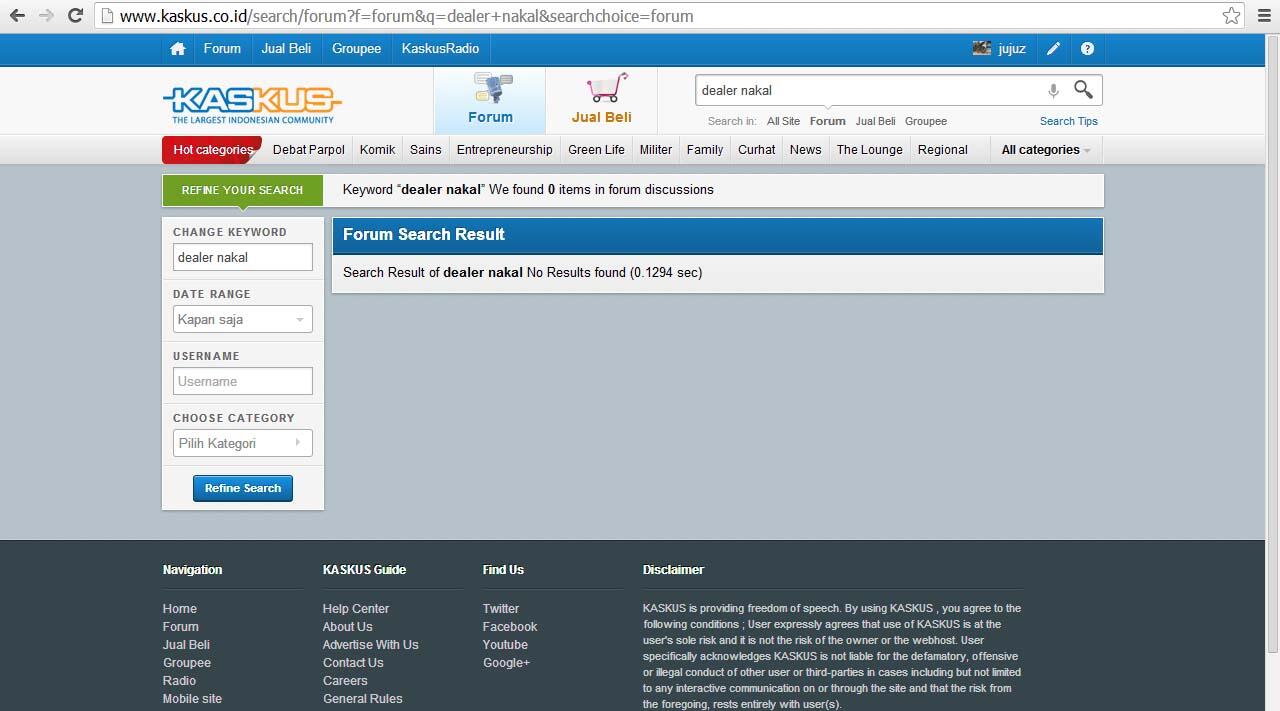
Task: Click the pencil create-post icon
Action: click(1053, 48)
